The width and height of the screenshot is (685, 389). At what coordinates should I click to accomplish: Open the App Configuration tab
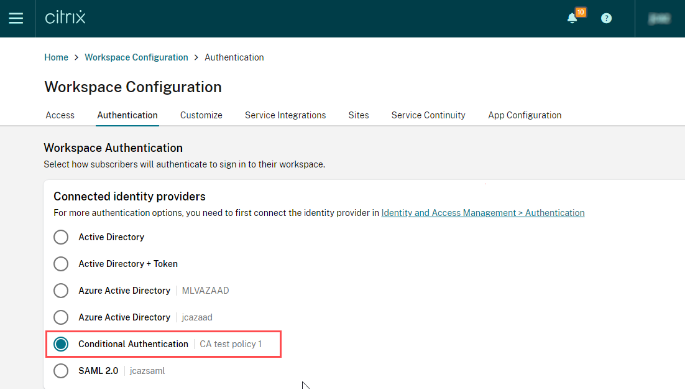point(525,115)
